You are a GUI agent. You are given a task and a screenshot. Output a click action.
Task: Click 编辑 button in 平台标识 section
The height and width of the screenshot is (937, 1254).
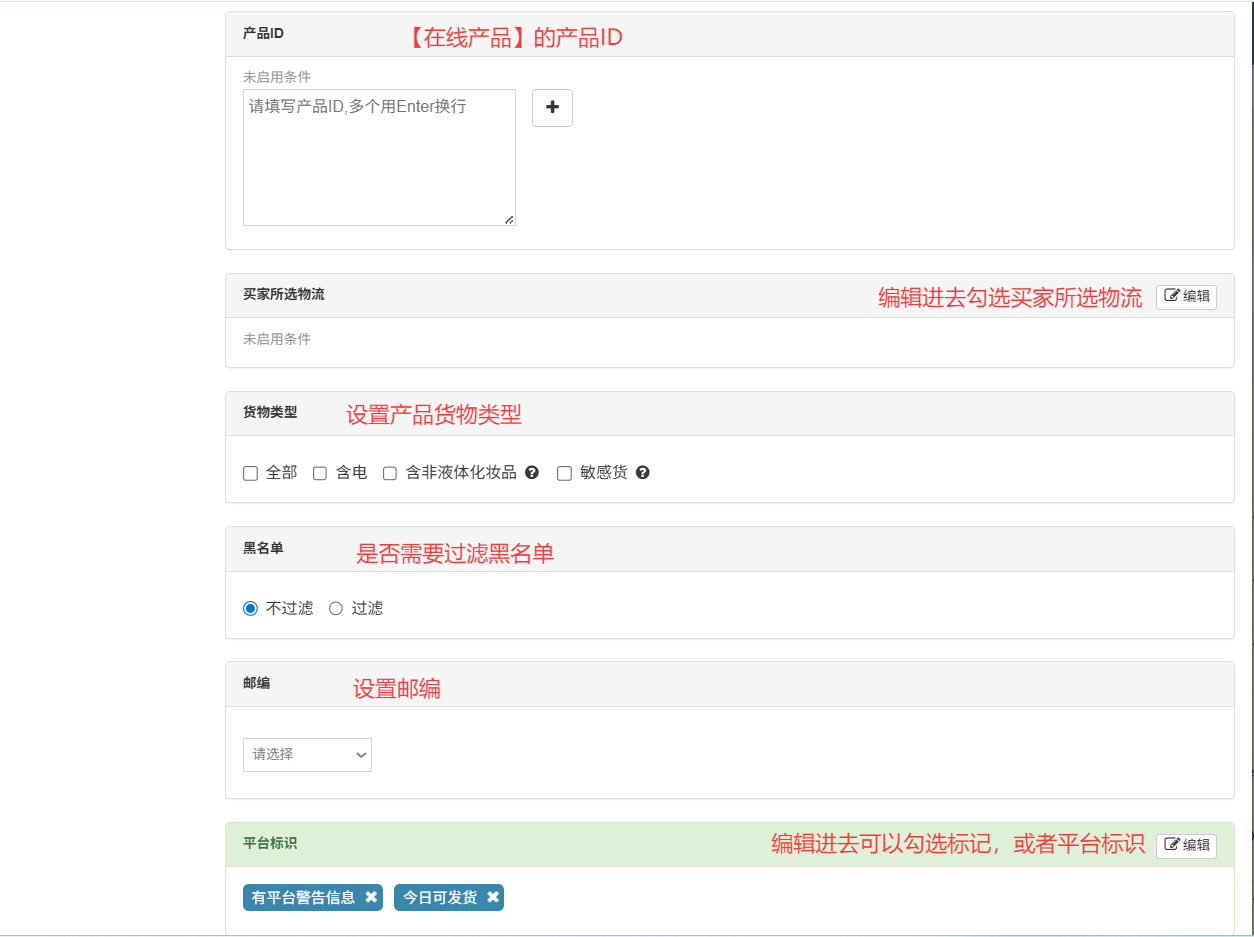[x=1186, y=845]
